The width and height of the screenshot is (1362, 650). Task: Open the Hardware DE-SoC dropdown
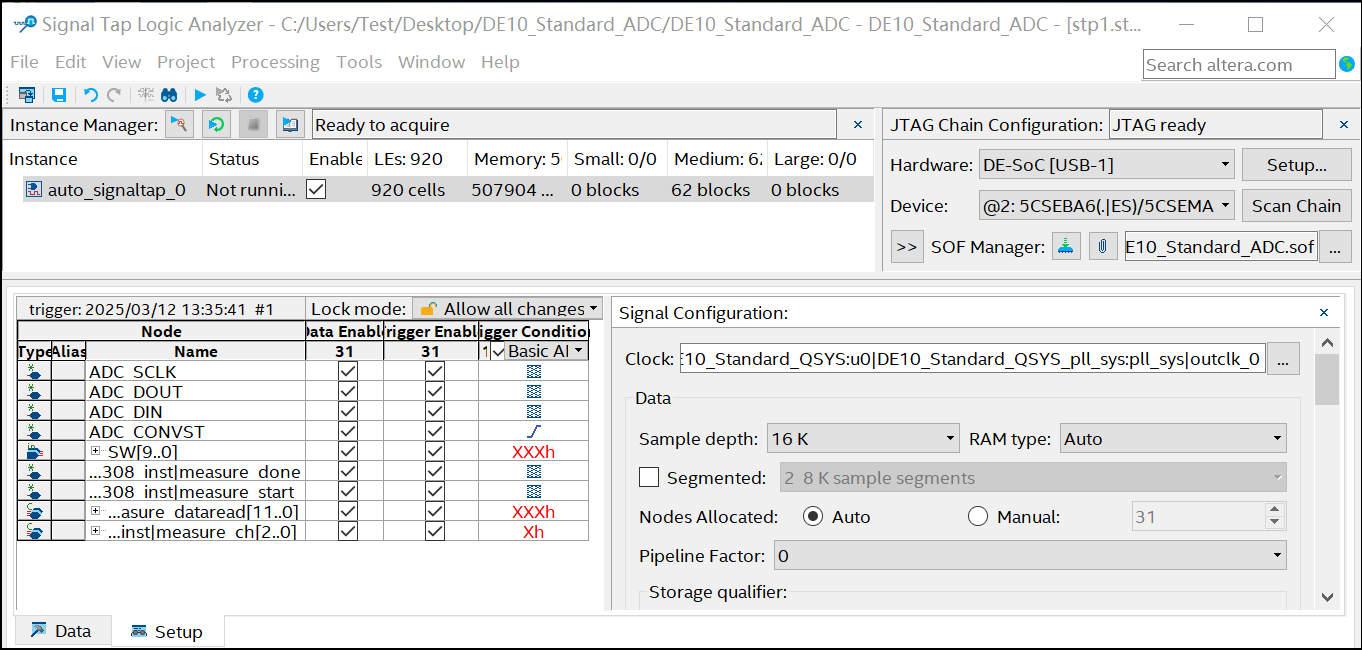click(x=1105, y=164)
